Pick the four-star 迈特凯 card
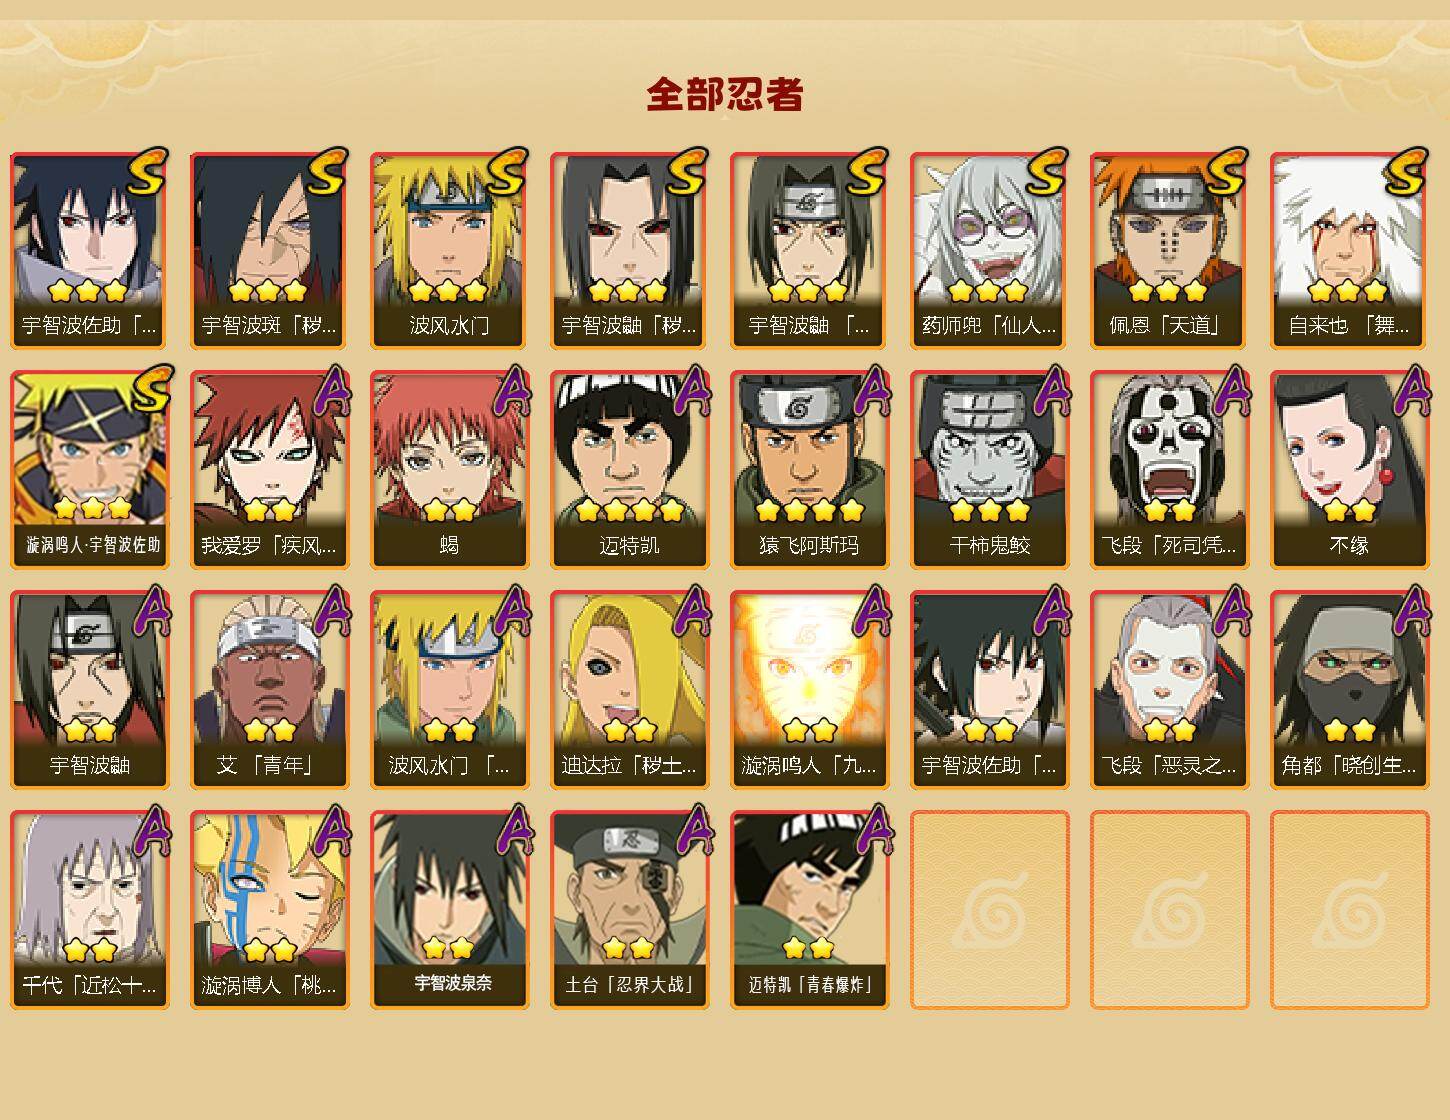This screenshot has height=1120, width=1450. point(629,470)
